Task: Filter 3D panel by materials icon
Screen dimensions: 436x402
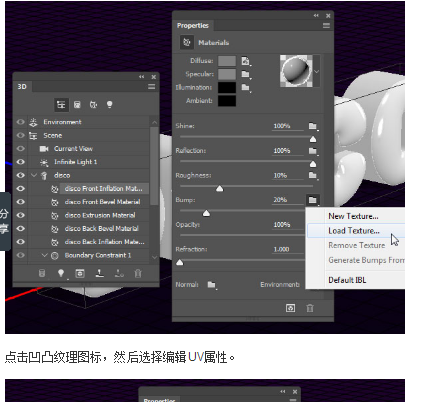Action: (x=93, y=105)
